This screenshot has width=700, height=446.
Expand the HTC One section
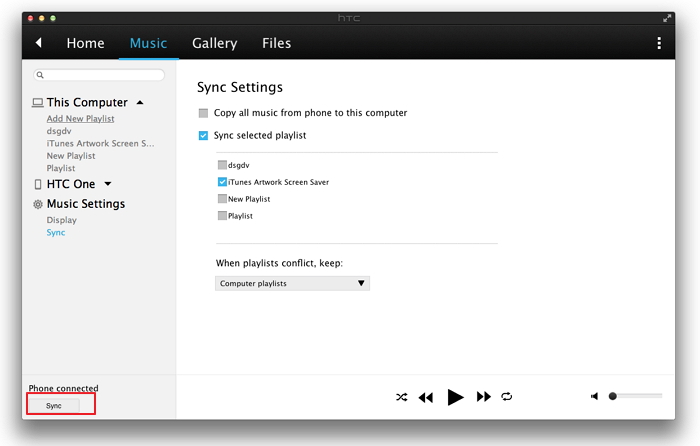[x=107, y=184]
